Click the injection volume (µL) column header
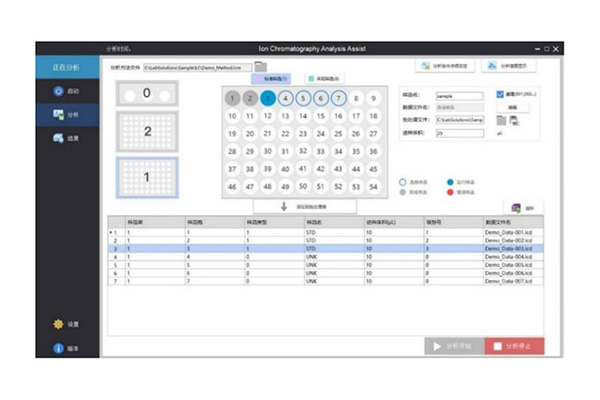Image resolution: width=600 pixels, height=400 pixels. pyautogui.click(x=394, y=222)
